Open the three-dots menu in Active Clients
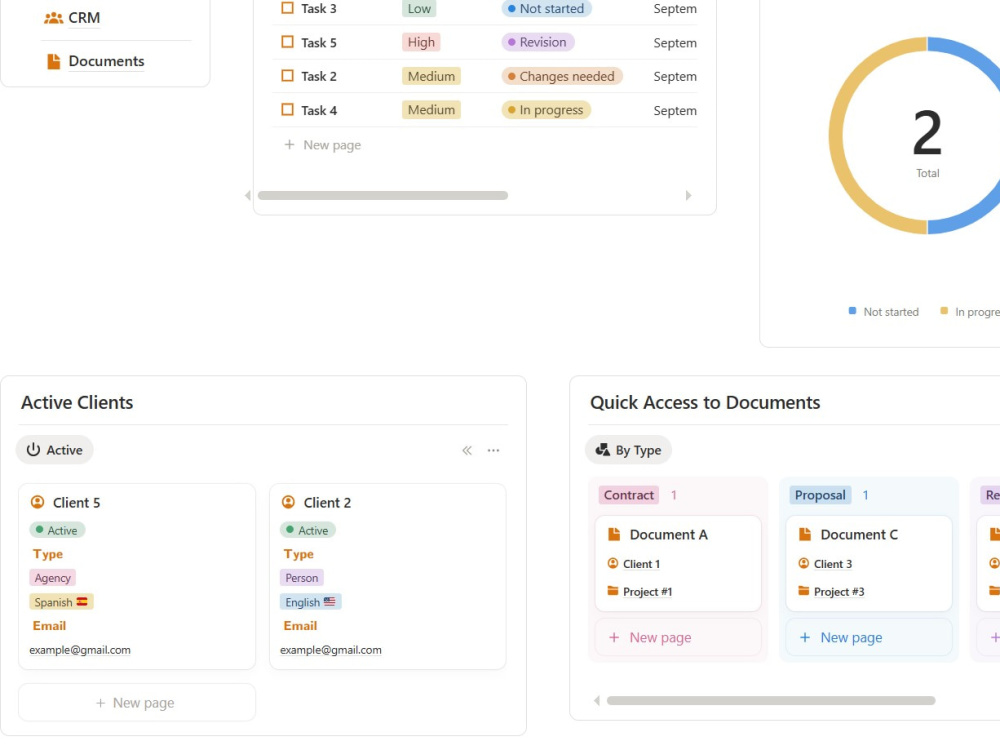The height and width of the screenshot is (750, 1000). pos(493,450)
